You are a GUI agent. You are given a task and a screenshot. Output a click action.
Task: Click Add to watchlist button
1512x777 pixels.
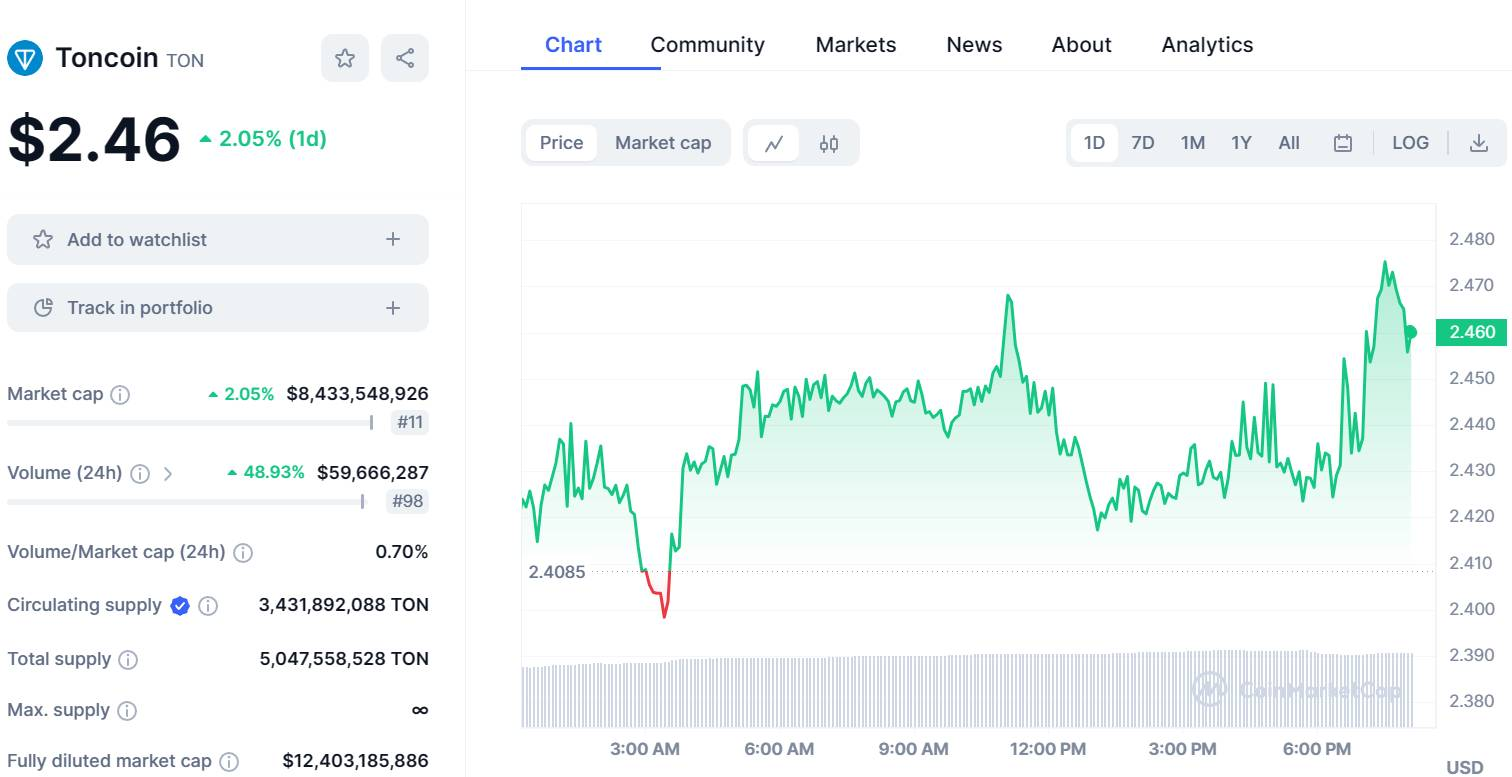click(x=218, y=239)
